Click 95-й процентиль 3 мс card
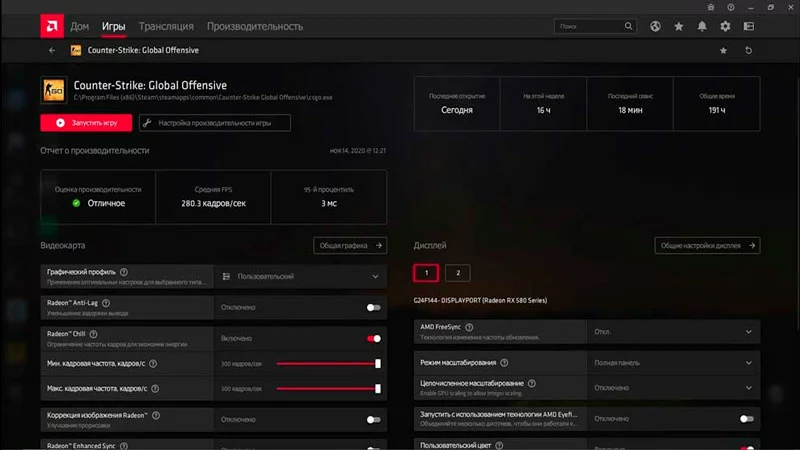This screenshot has width=800, height=450. click(x=329, y=197)
